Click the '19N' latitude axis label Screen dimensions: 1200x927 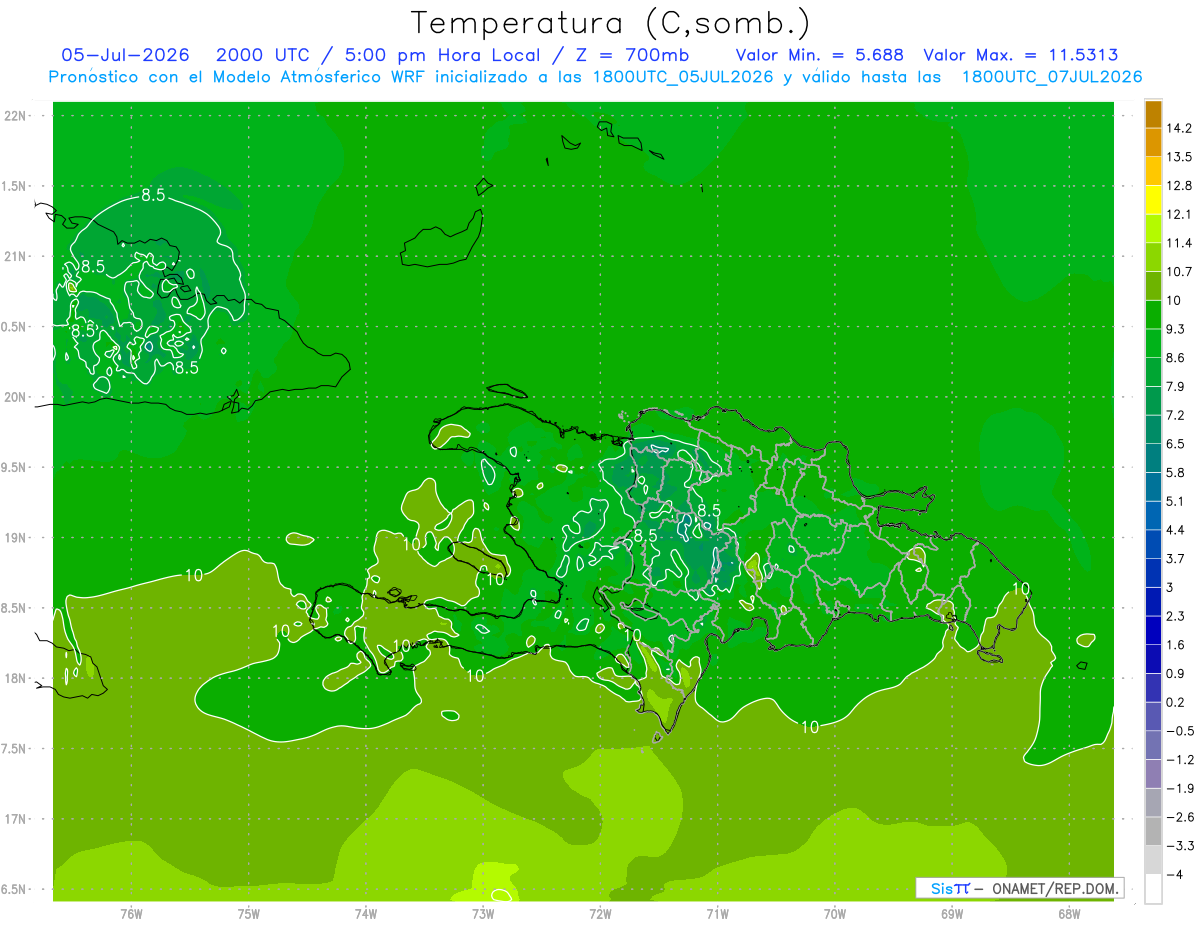click(x=16, y=538)
